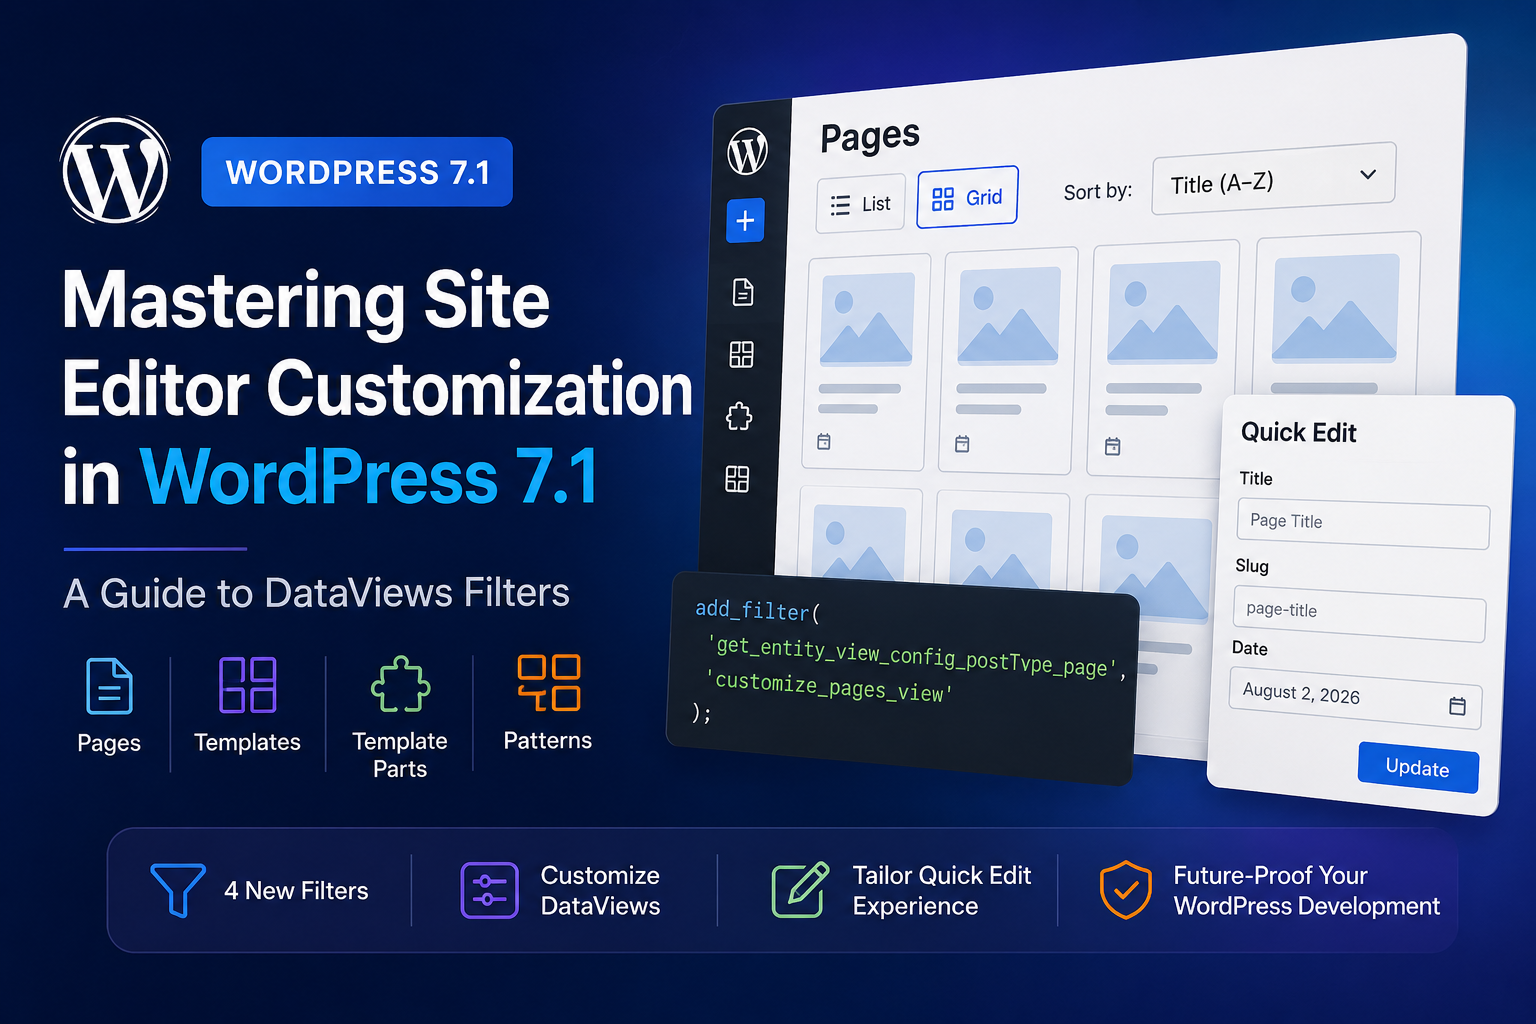Click the purple Templates icon
1536x1024 pixels.
pyautogui.click(x=247, y=684)
